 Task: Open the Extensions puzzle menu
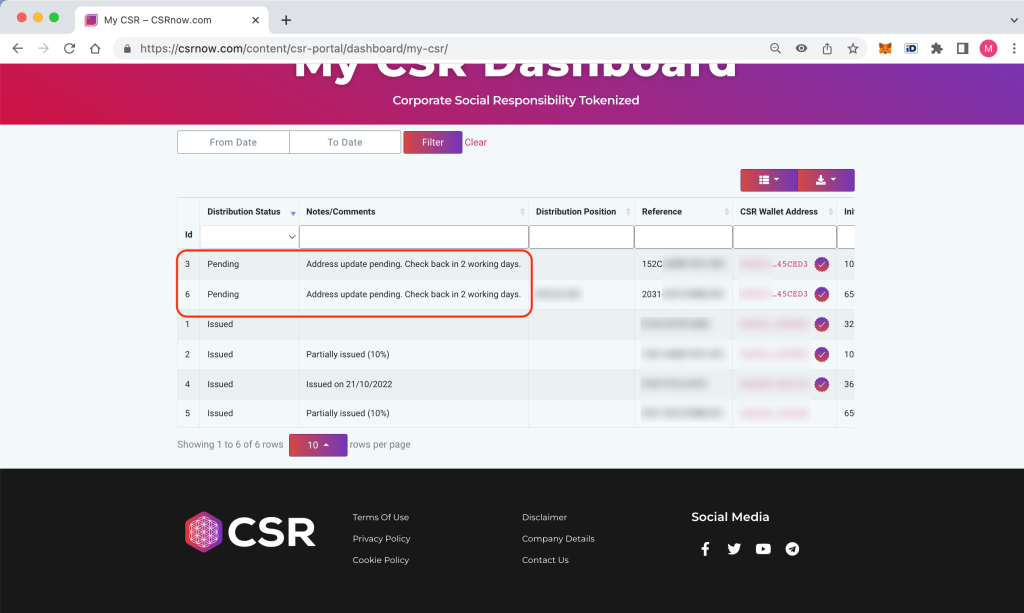click(x=936, y=48)
